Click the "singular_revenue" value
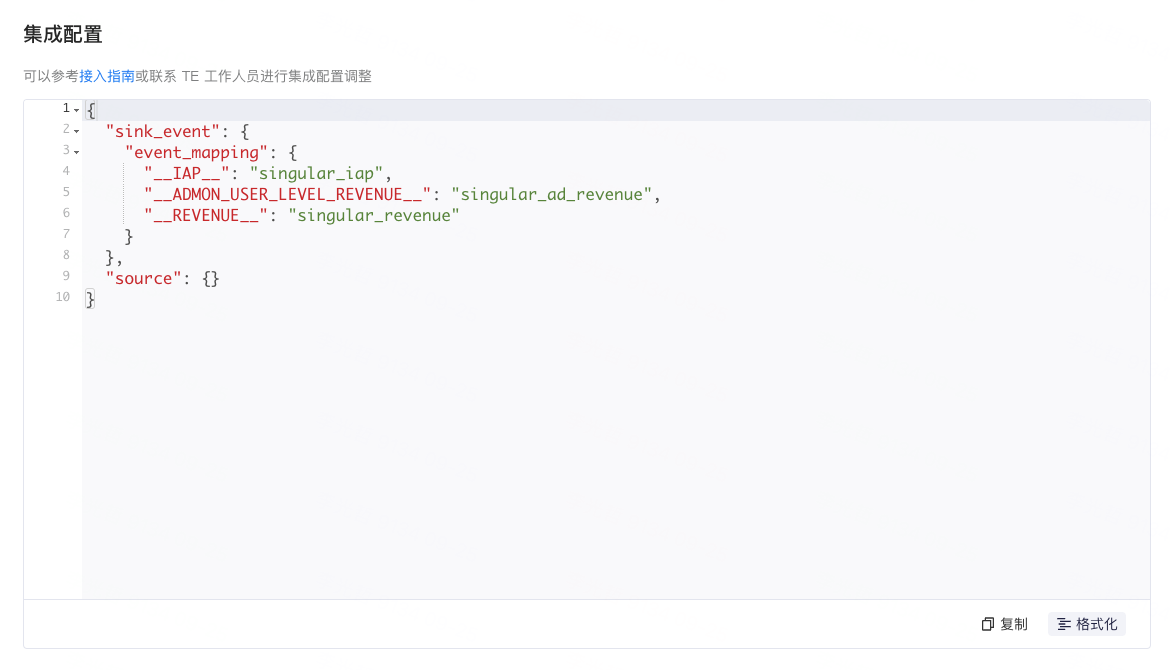The image size is (1174, 670). click(374, 216)
